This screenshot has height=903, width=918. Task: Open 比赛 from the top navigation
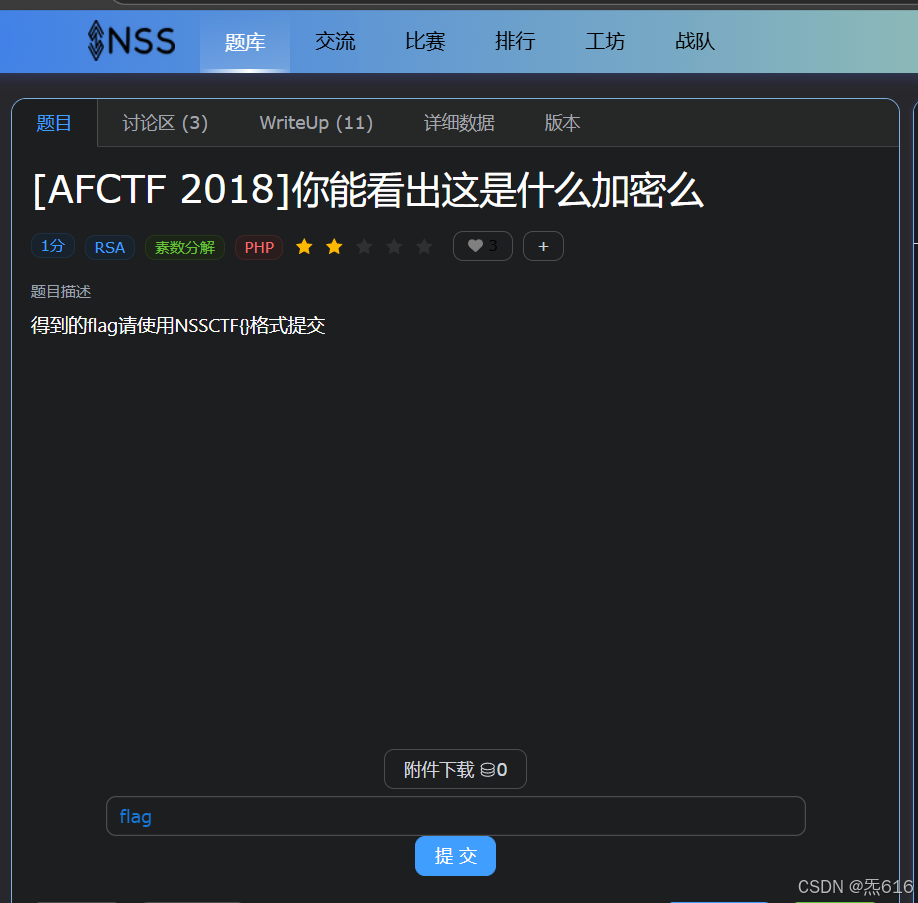pos(425,41)
